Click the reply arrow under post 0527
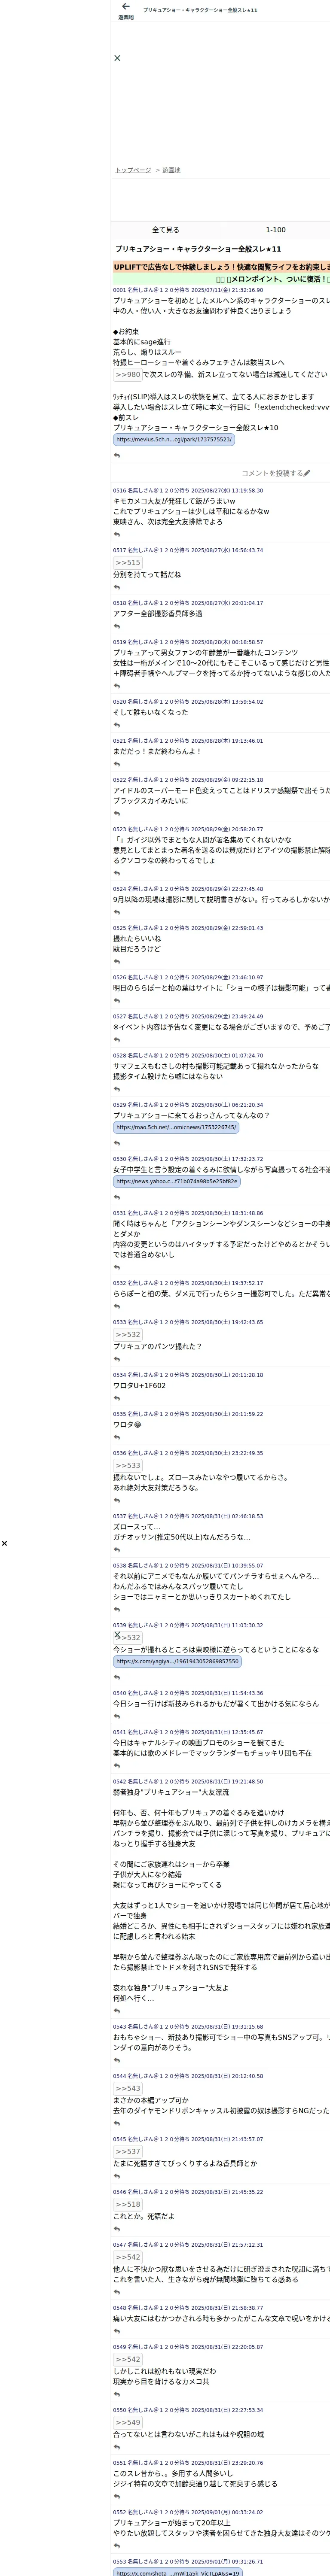The image size is (330, 2576). 117,1040
